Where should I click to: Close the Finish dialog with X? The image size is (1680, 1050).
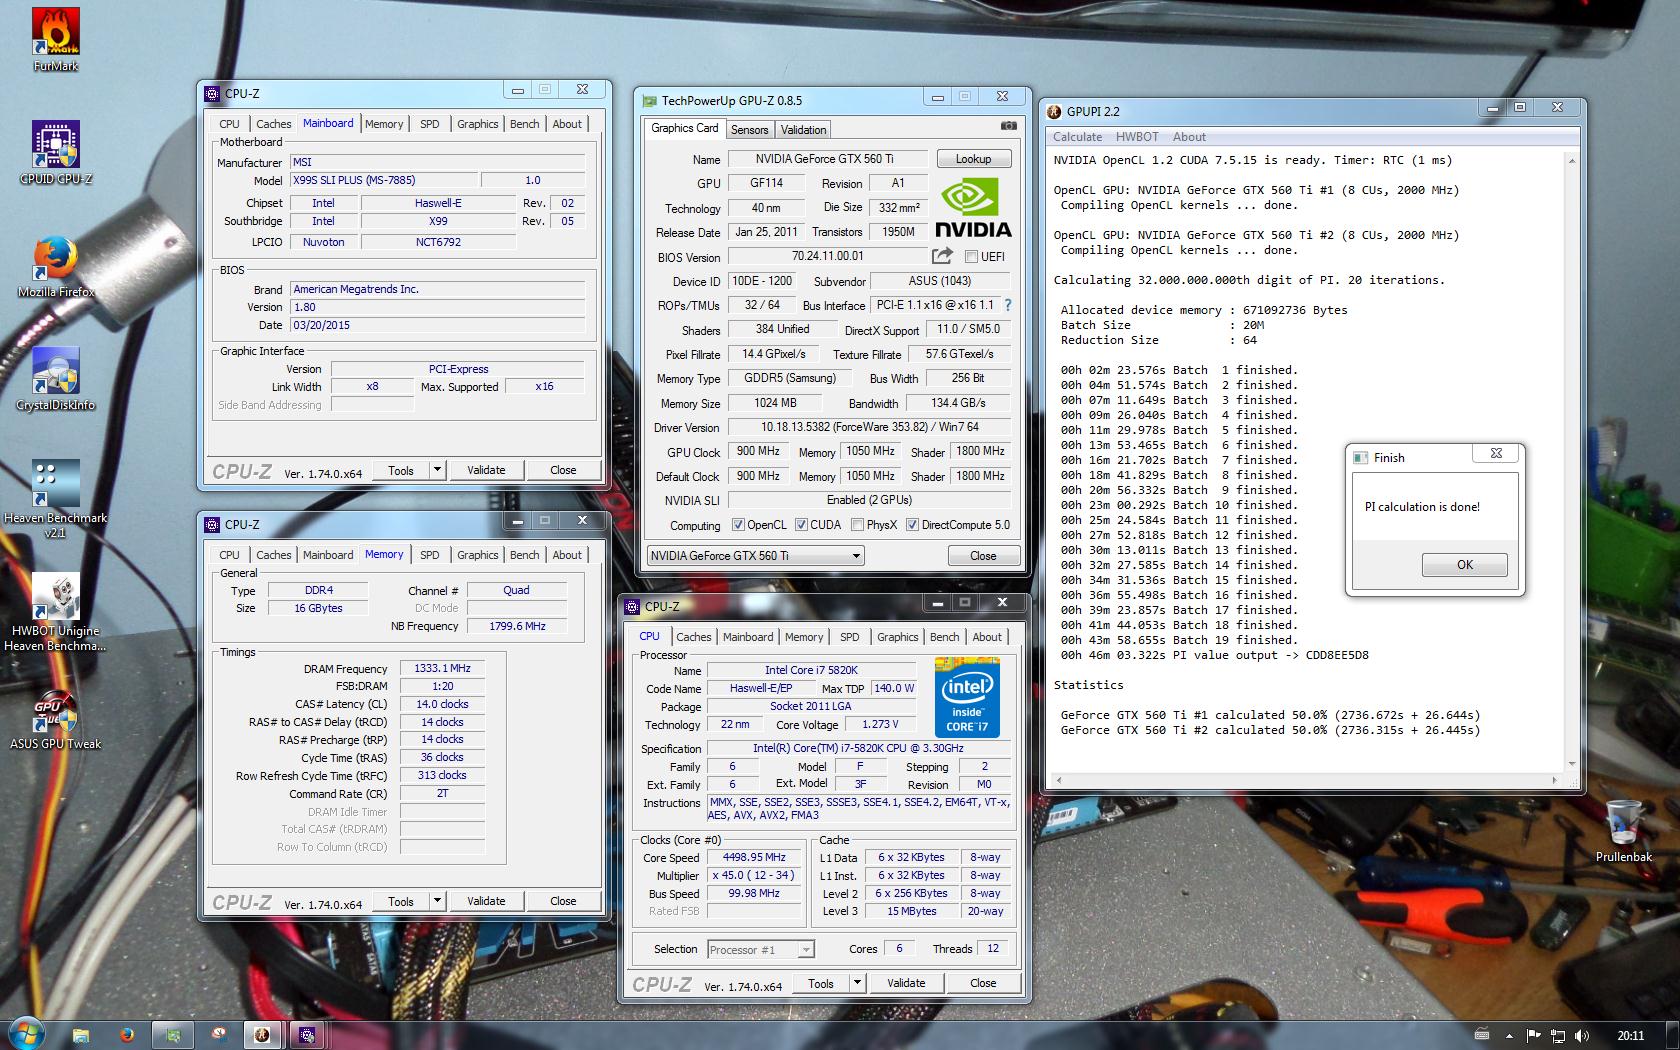[x=1496, y=454]
